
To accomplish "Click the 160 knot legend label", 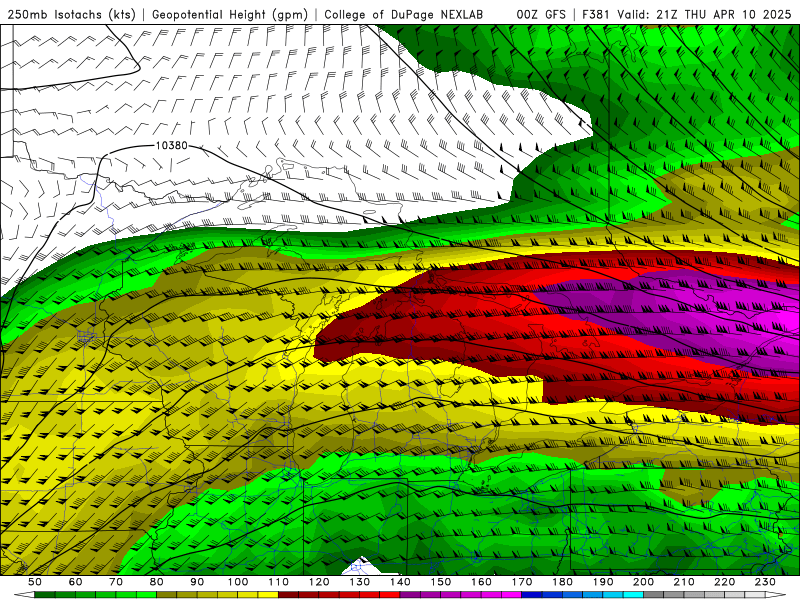I will (x=481, y=582).
